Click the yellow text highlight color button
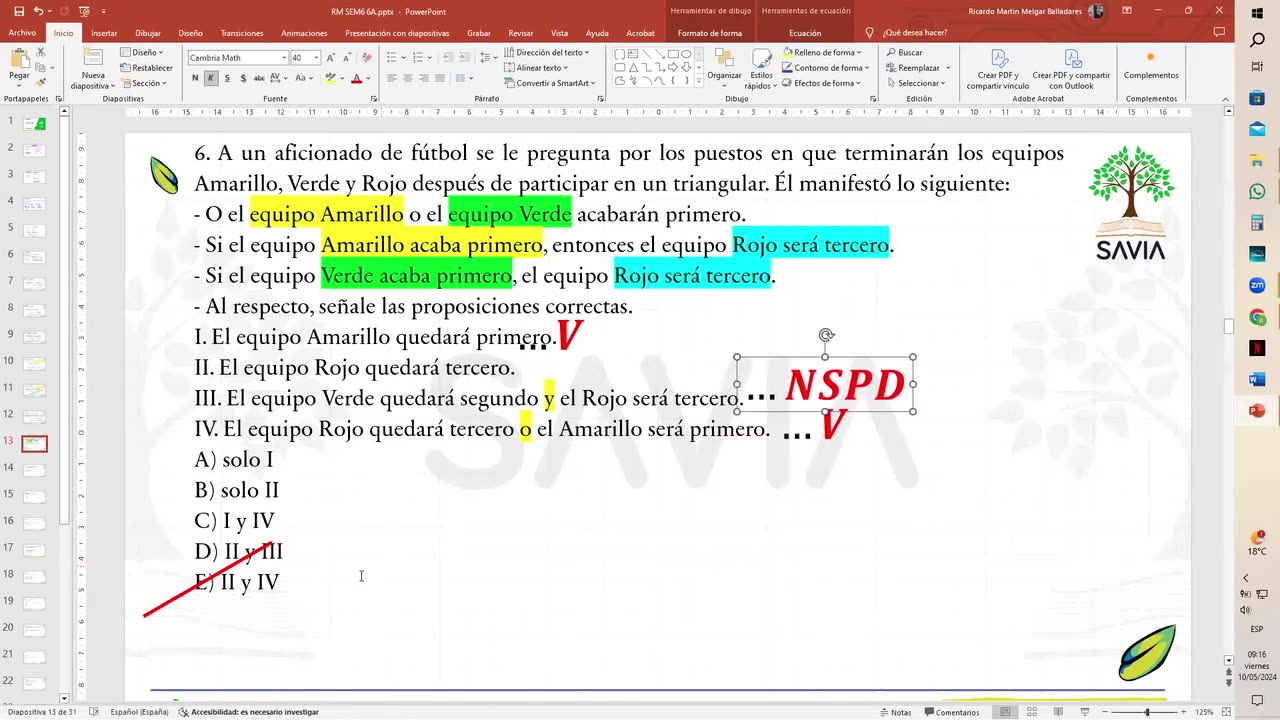1280x720 pixels. (331, 78)
